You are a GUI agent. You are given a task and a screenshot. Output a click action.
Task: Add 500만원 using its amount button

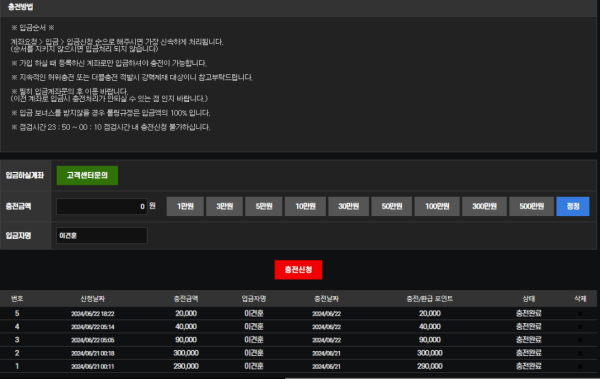(x=532, y=206)
